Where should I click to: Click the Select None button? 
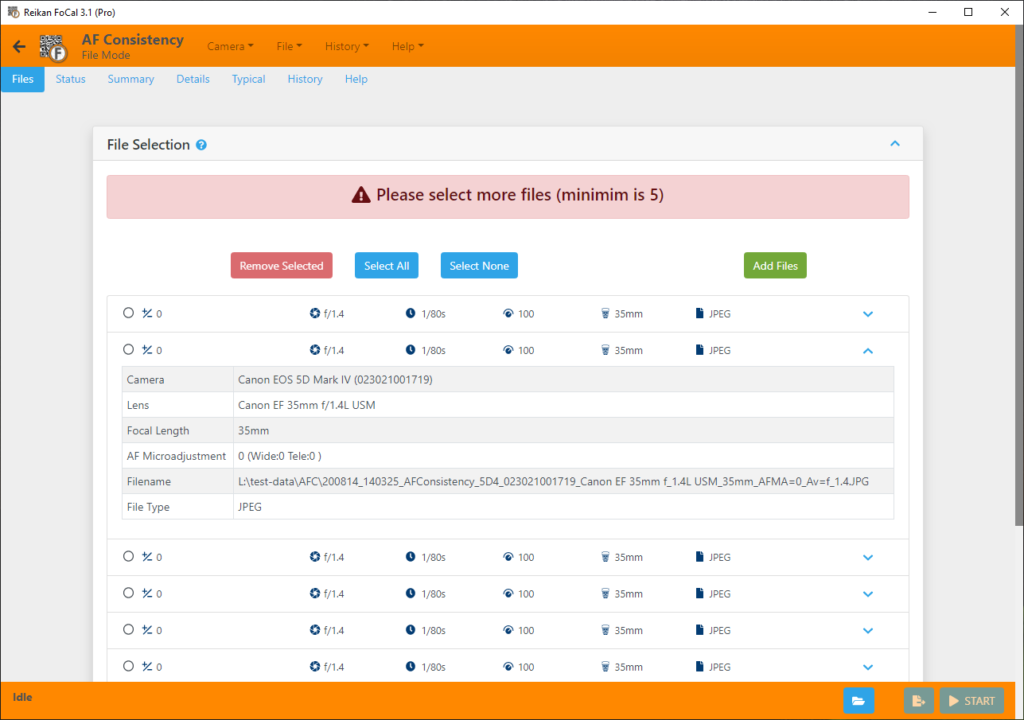point(479,265)
